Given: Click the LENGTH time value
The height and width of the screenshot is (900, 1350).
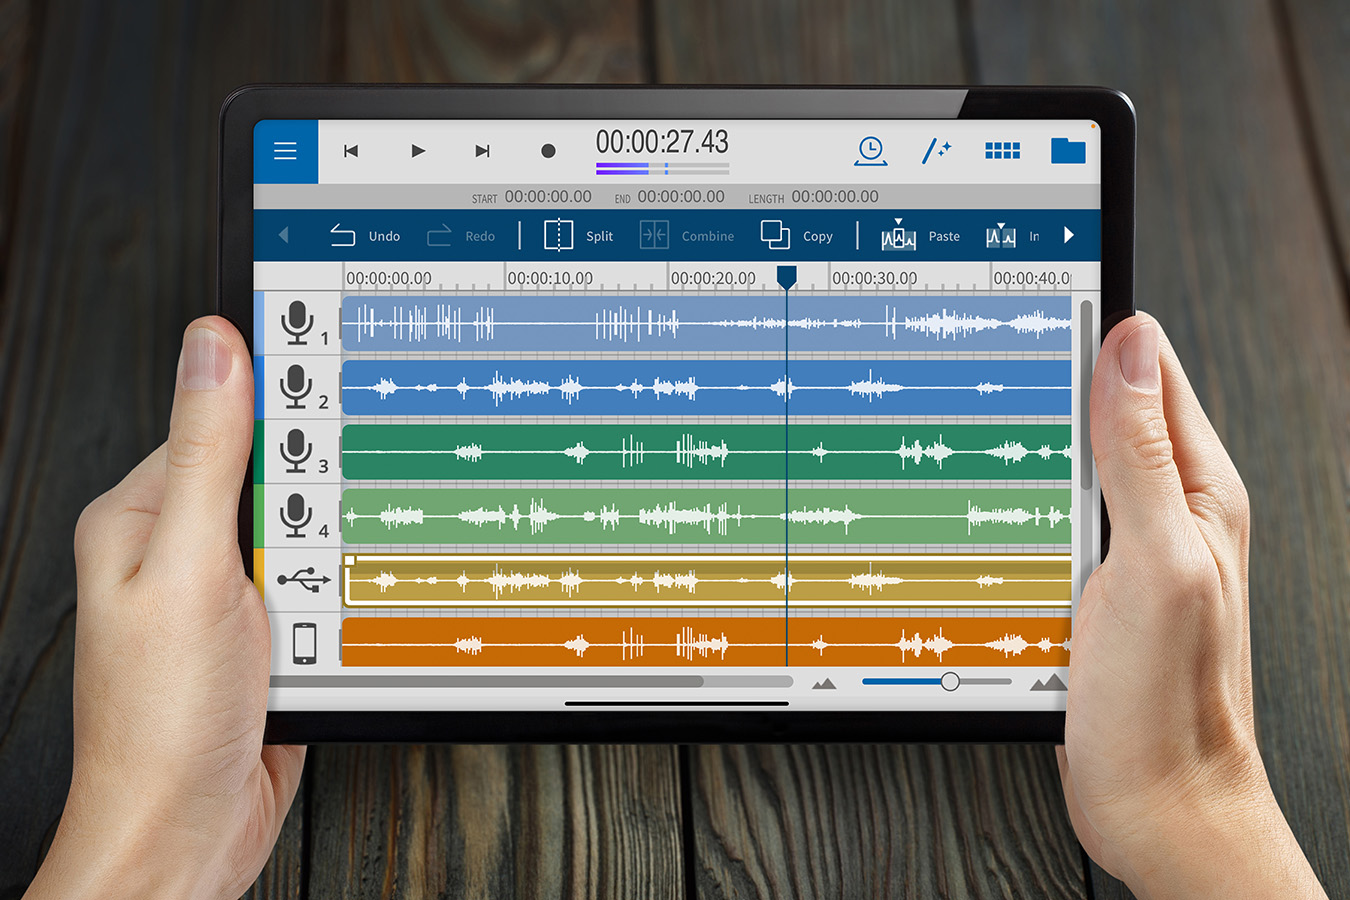Looking at the screenshot, I should (x=835, y=197).
